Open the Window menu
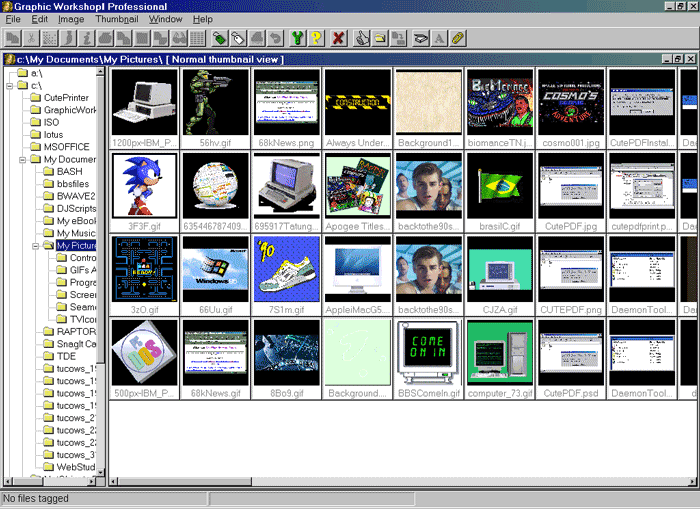 click(166, 19)
